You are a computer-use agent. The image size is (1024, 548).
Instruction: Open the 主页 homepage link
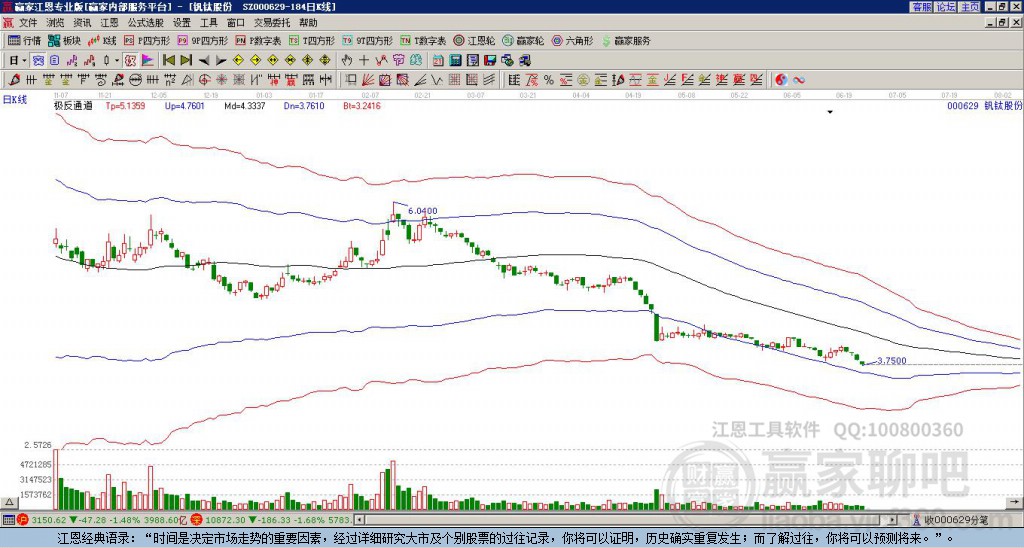point(969,7)
